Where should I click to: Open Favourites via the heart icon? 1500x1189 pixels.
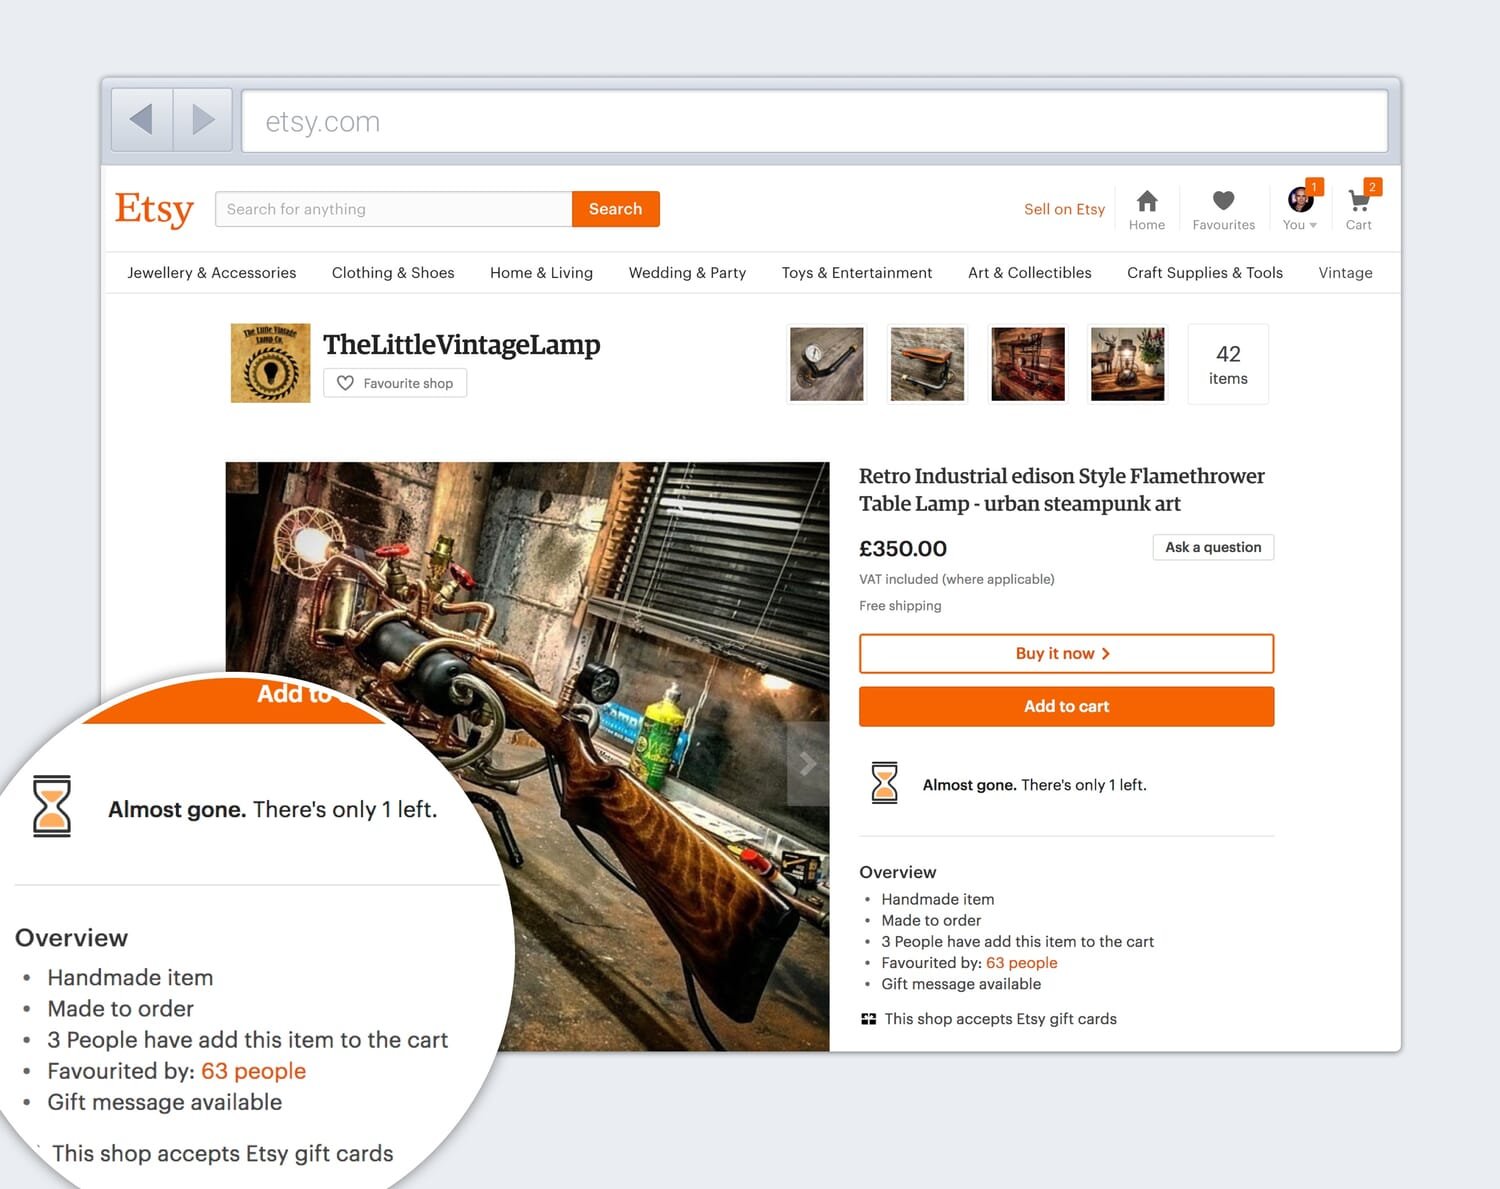click(x=1223, y=207)
